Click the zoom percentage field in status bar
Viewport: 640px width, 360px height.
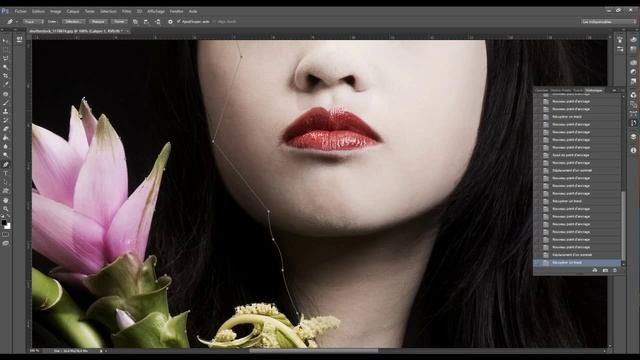coord(35,351)
